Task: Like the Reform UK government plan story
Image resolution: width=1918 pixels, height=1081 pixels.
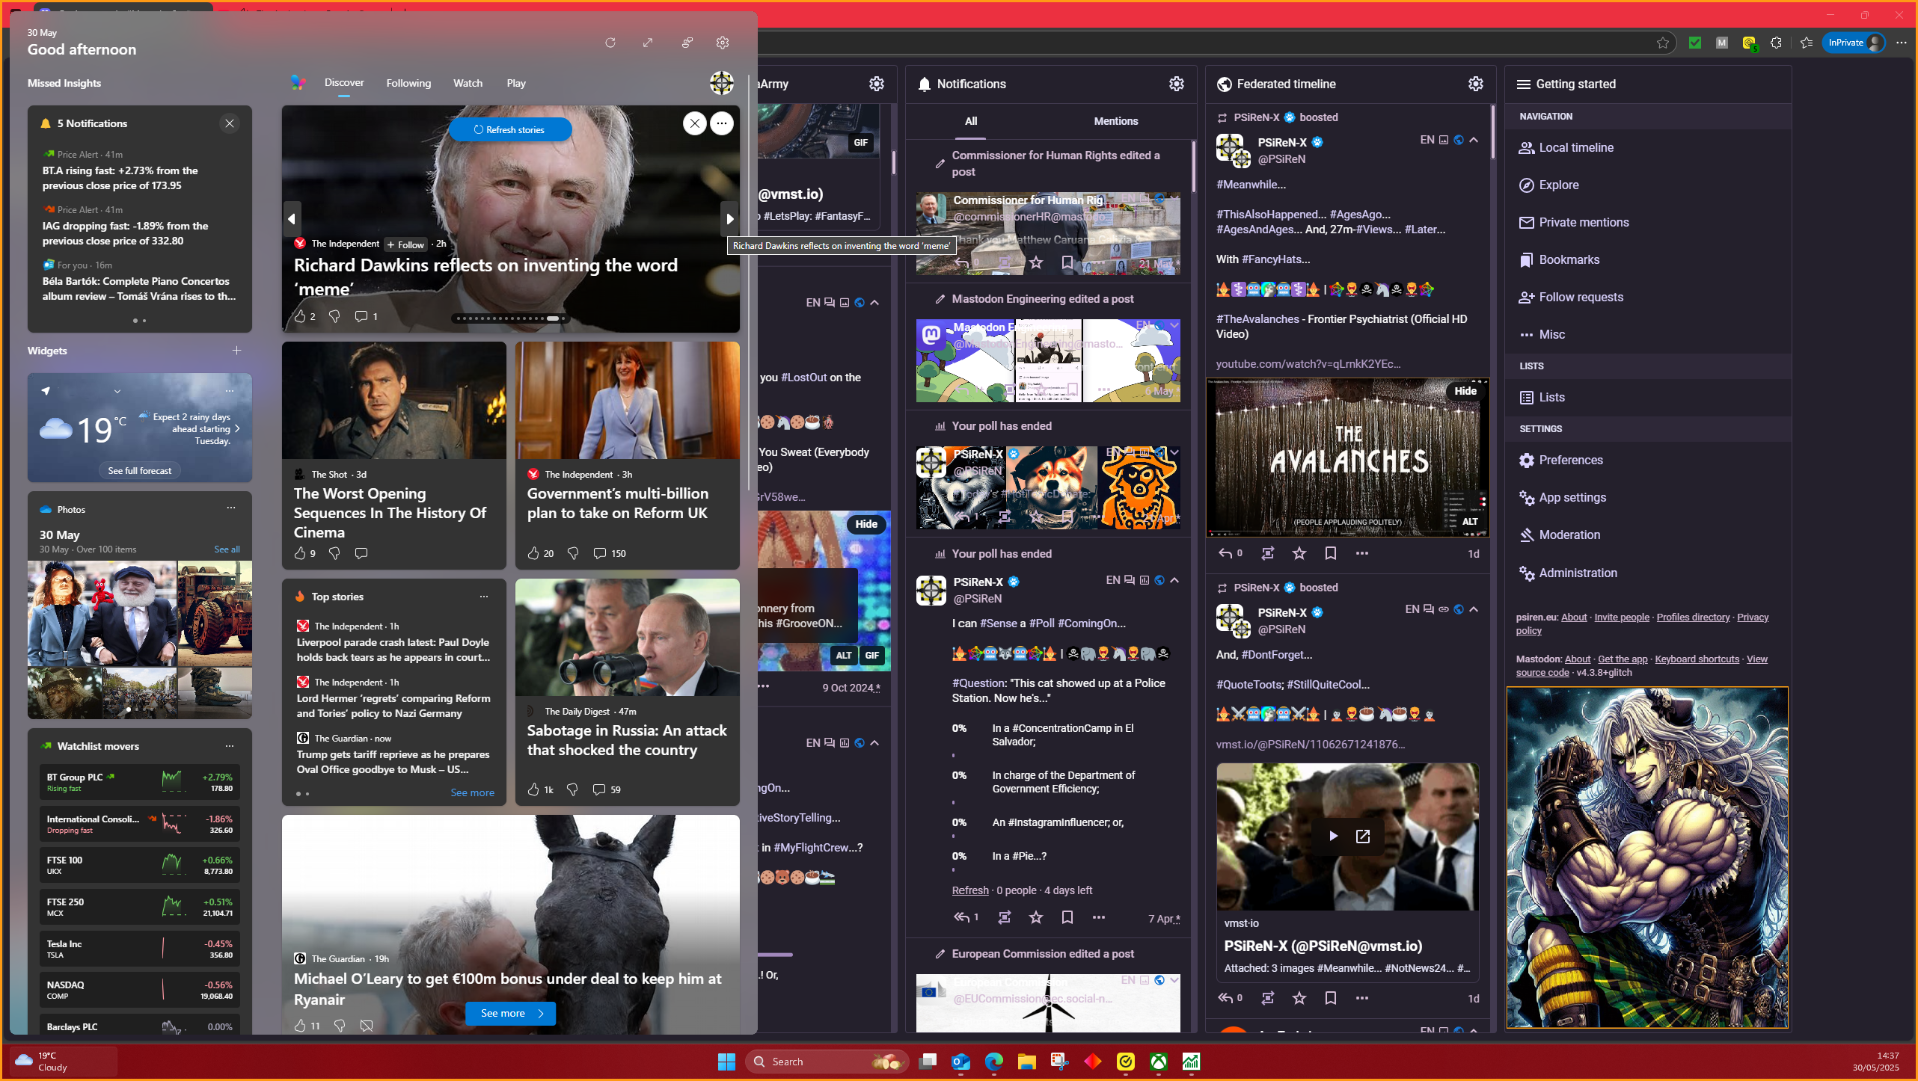Action: click(x=533, y=553)
